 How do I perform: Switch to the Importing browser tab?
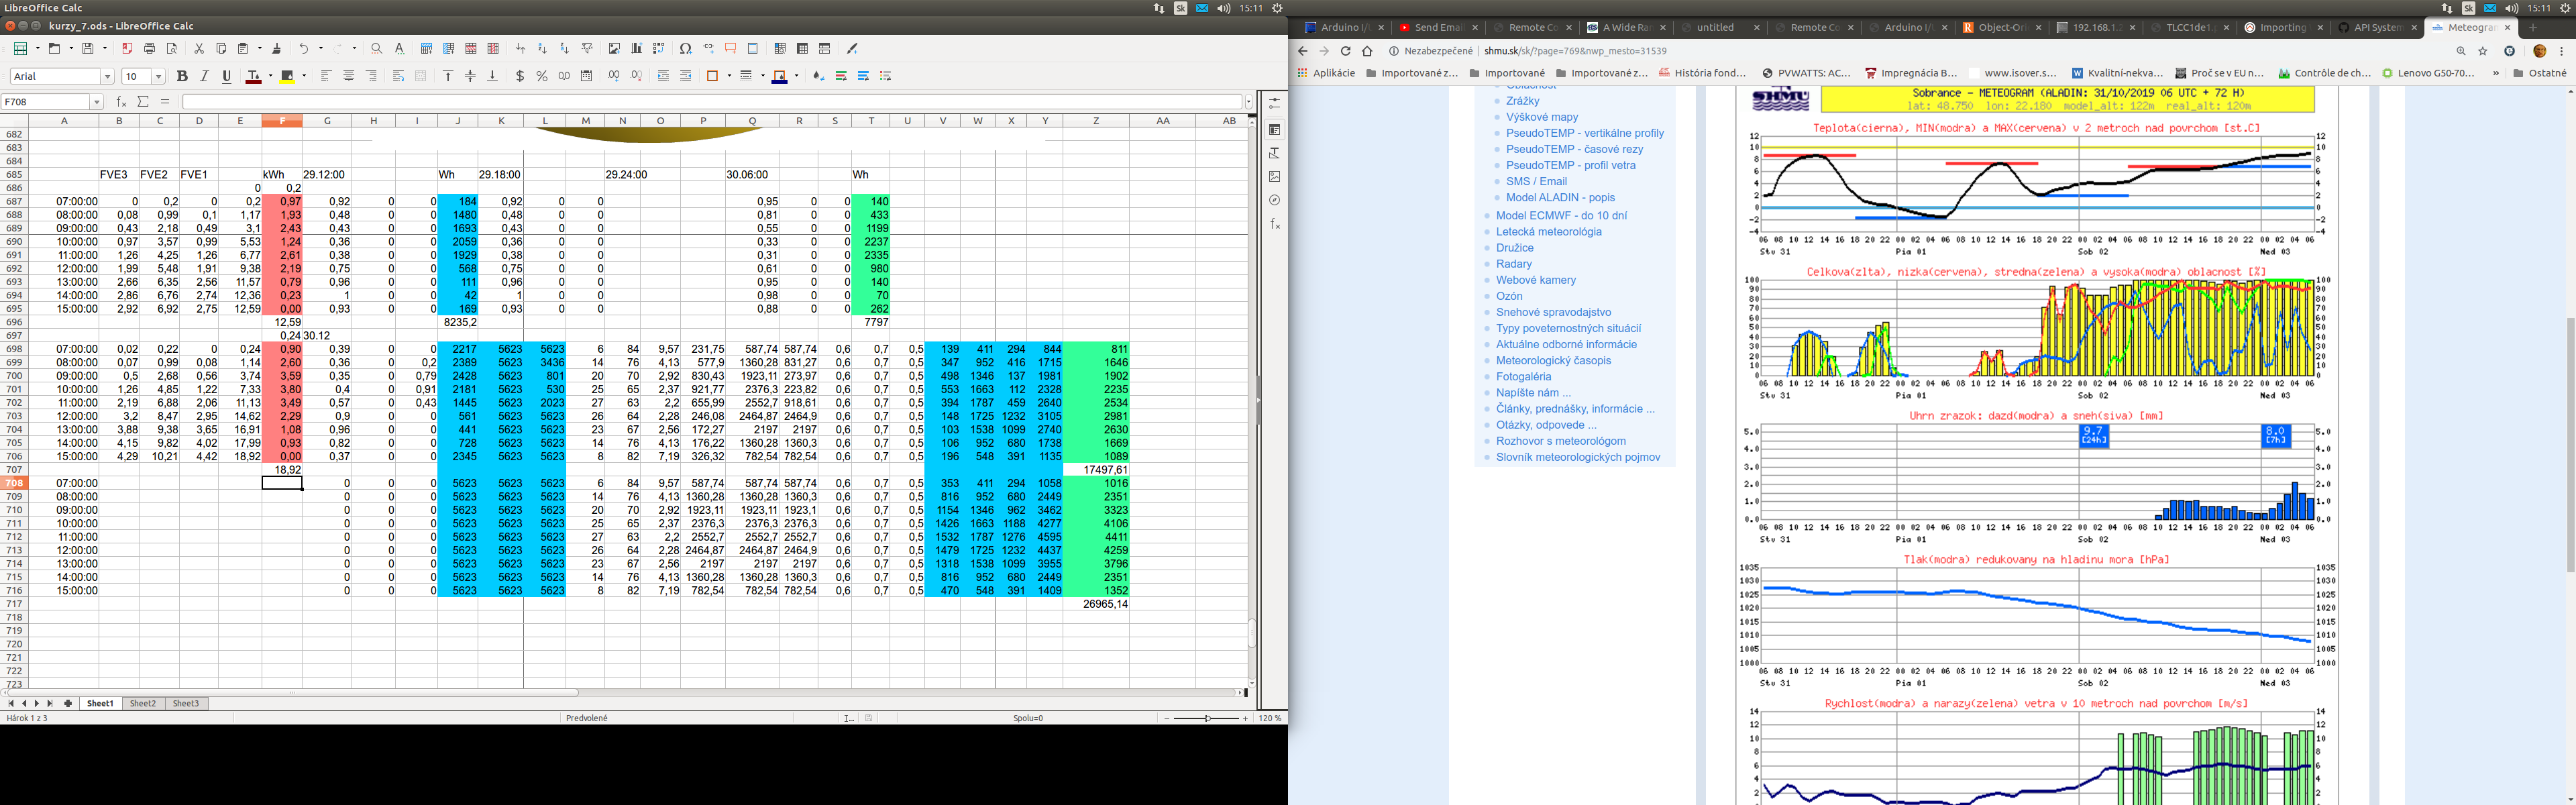(2282, 27)
